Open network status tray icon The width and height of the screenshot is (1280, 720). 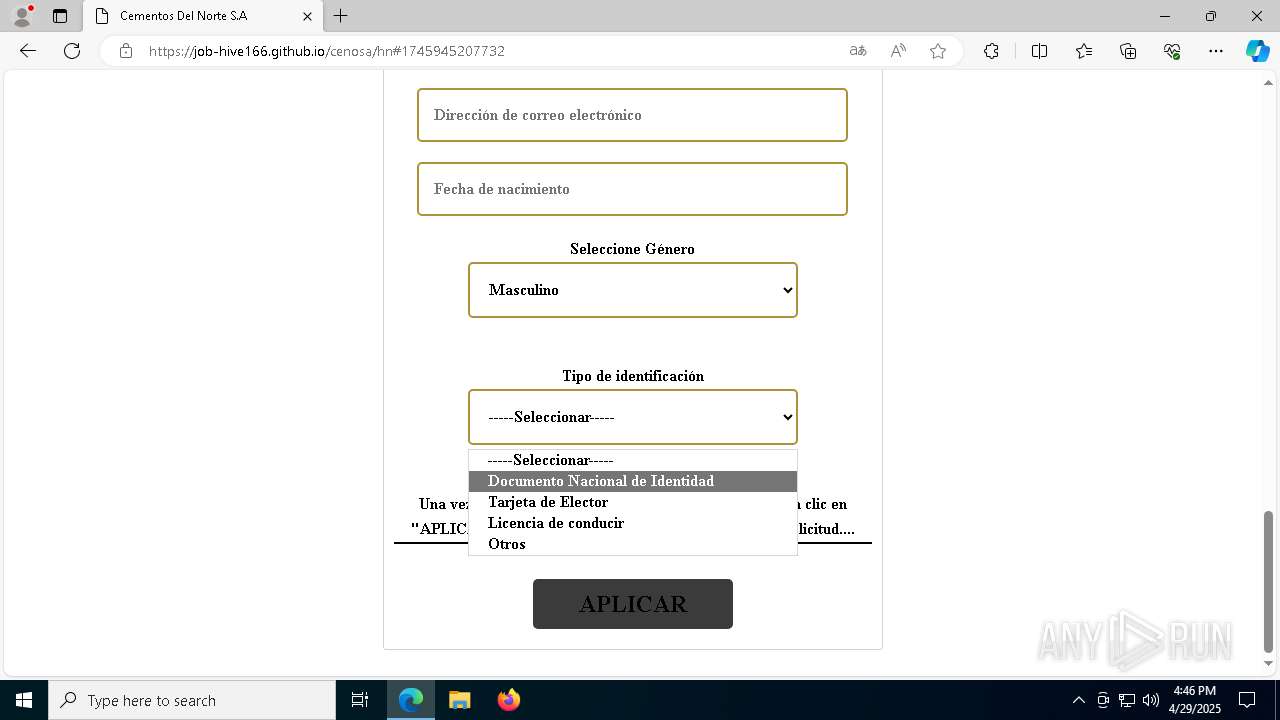point(1127,700)
